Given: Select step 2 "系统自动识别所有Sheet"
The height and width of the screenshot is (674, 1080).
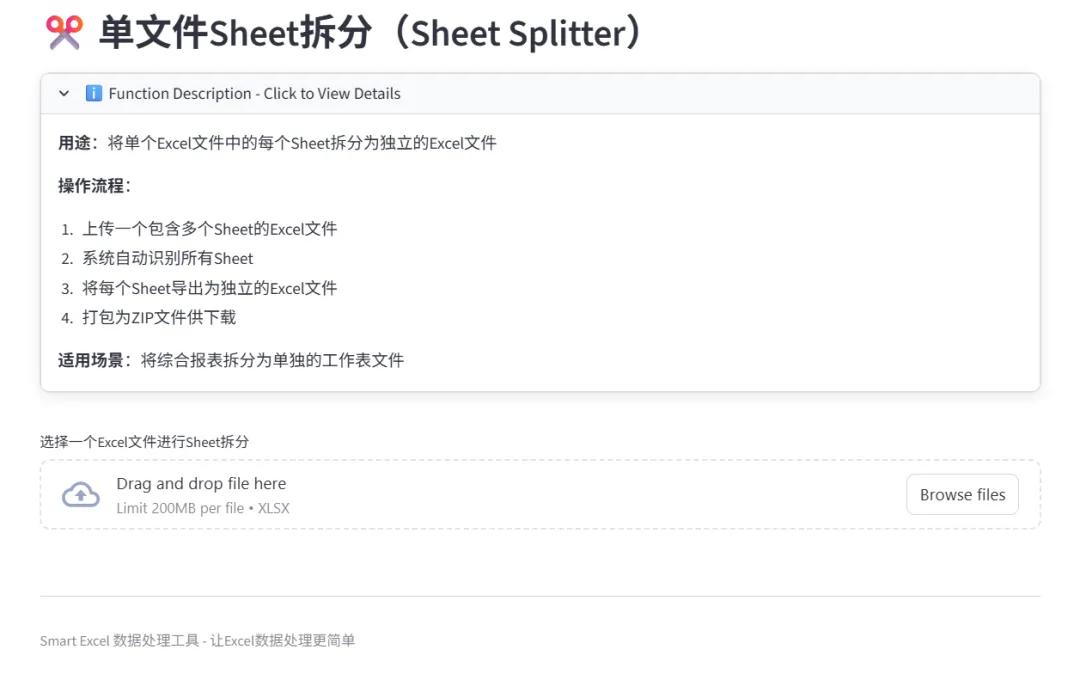Looking at the screenshot, I should tap(168, 258).
